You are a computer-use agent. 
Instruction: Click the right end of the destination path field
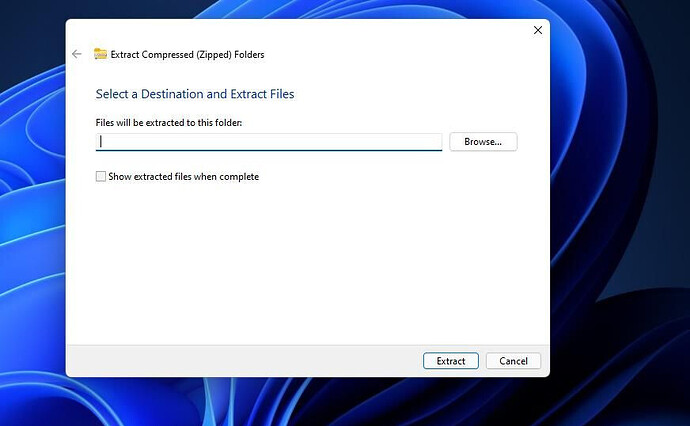click(436, 142)
